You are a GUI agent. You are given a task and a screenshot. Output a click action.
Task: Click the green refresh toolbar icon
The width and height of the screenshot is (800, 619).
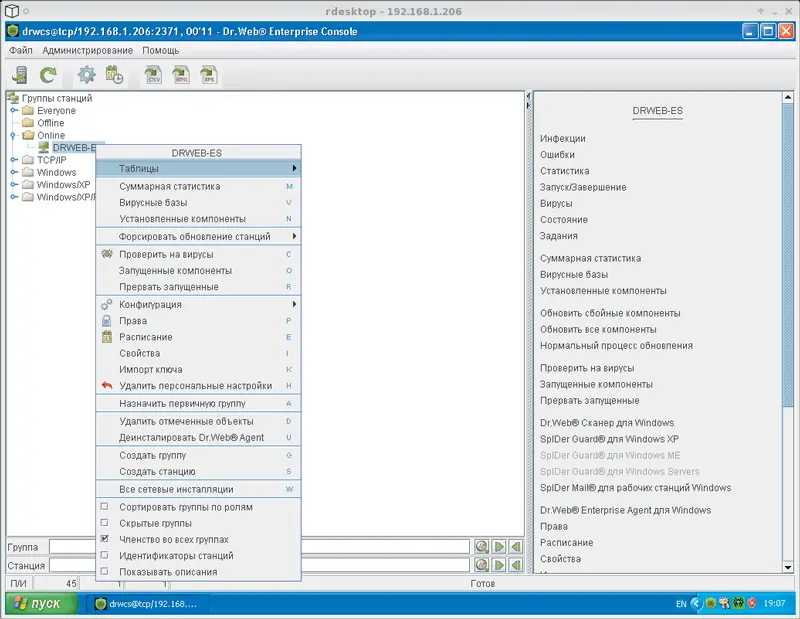click(48, 75)
